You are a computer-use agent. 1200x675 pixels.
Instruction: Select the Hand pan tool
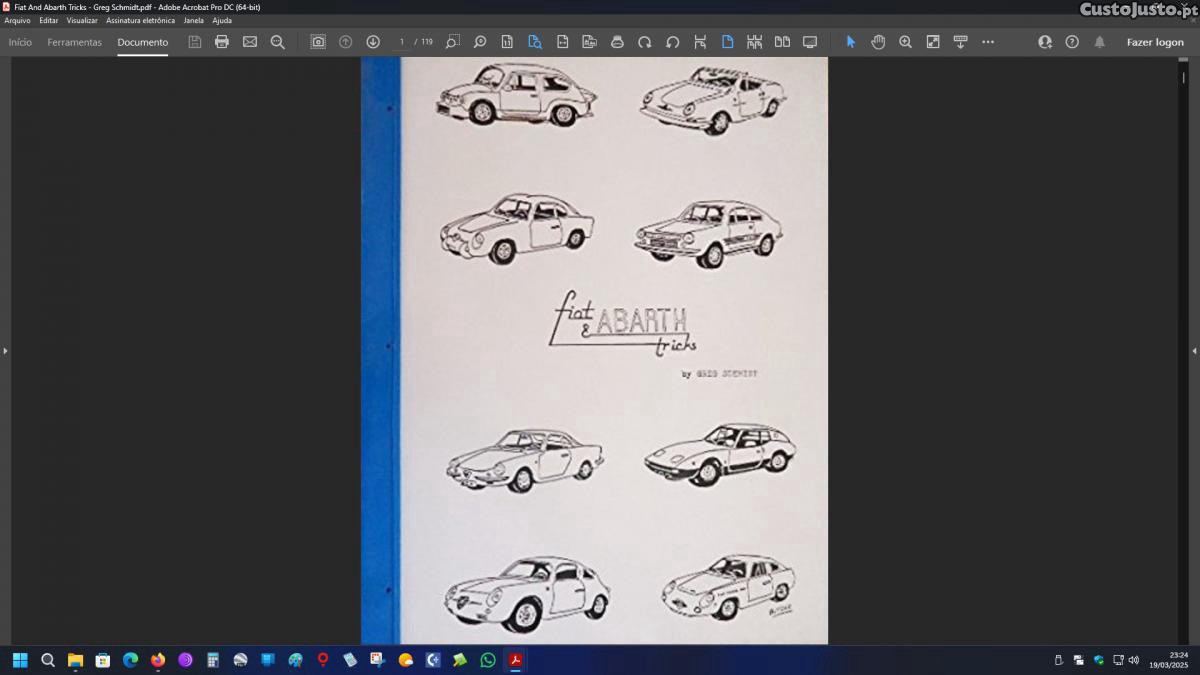click(878, 42)
